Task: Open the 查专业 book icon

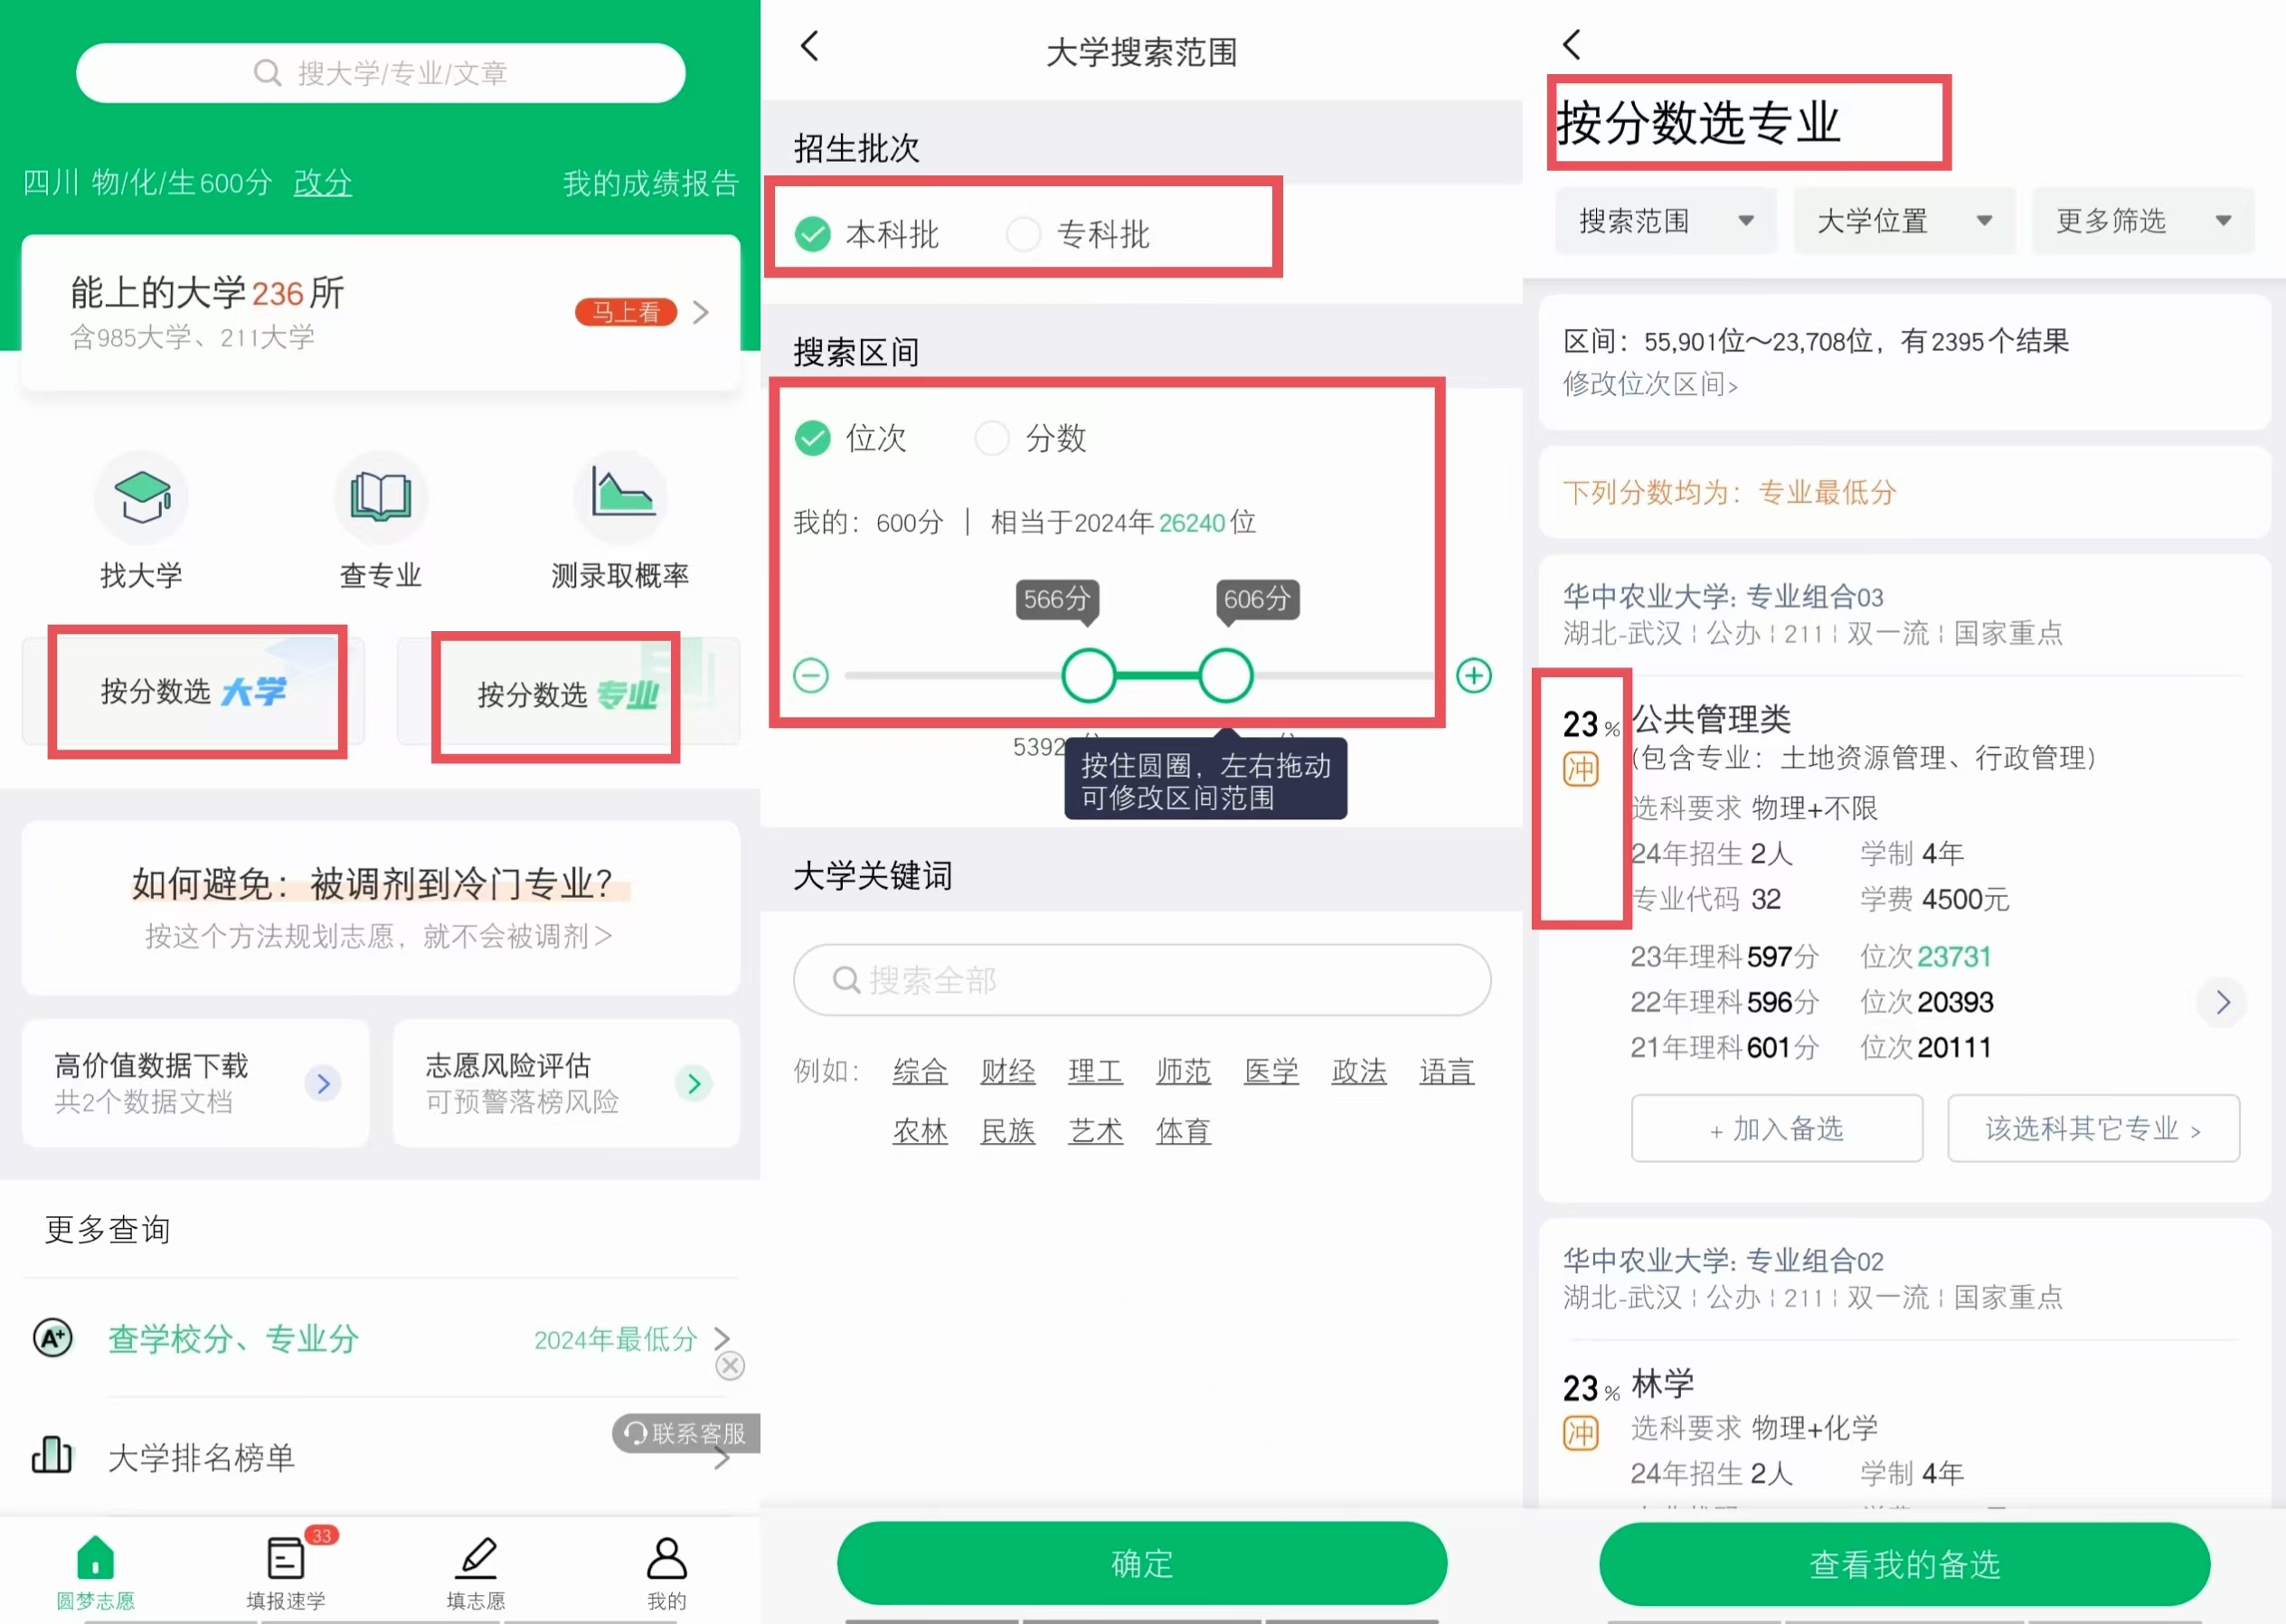Action: 380,497
